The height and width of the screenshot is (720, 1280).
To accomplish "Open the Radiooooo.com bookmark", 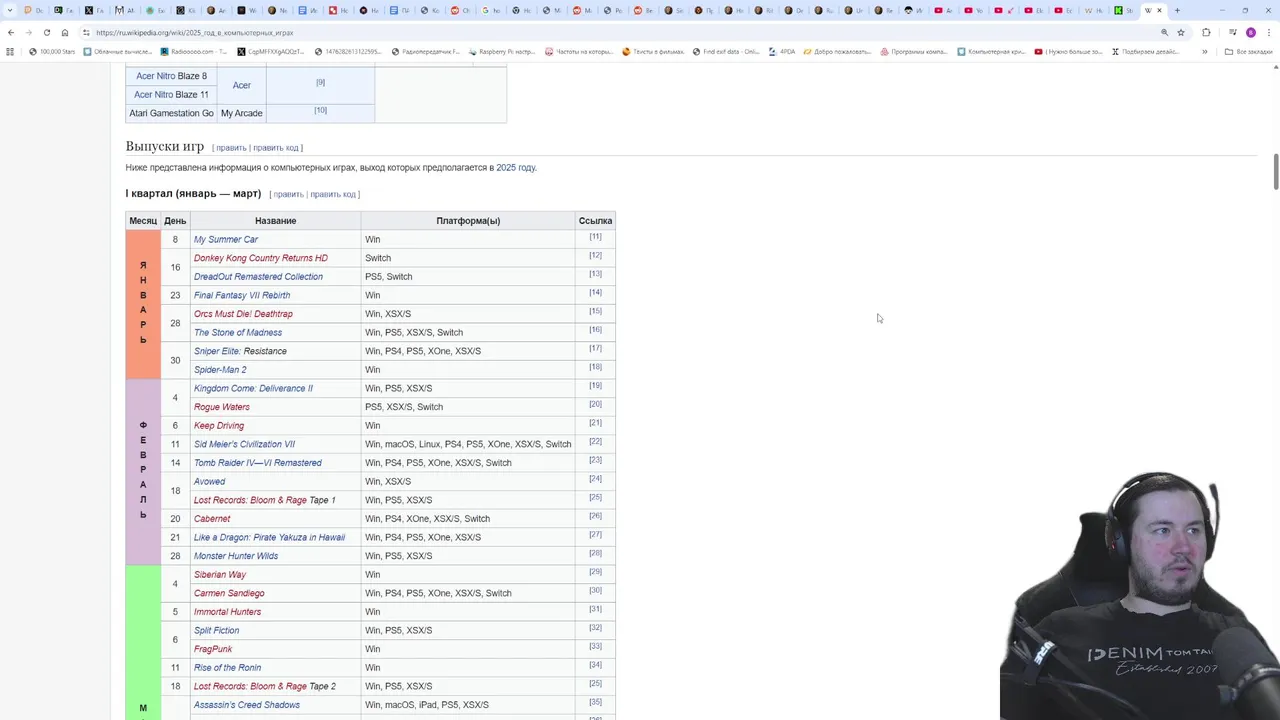I will click(194, 51).
